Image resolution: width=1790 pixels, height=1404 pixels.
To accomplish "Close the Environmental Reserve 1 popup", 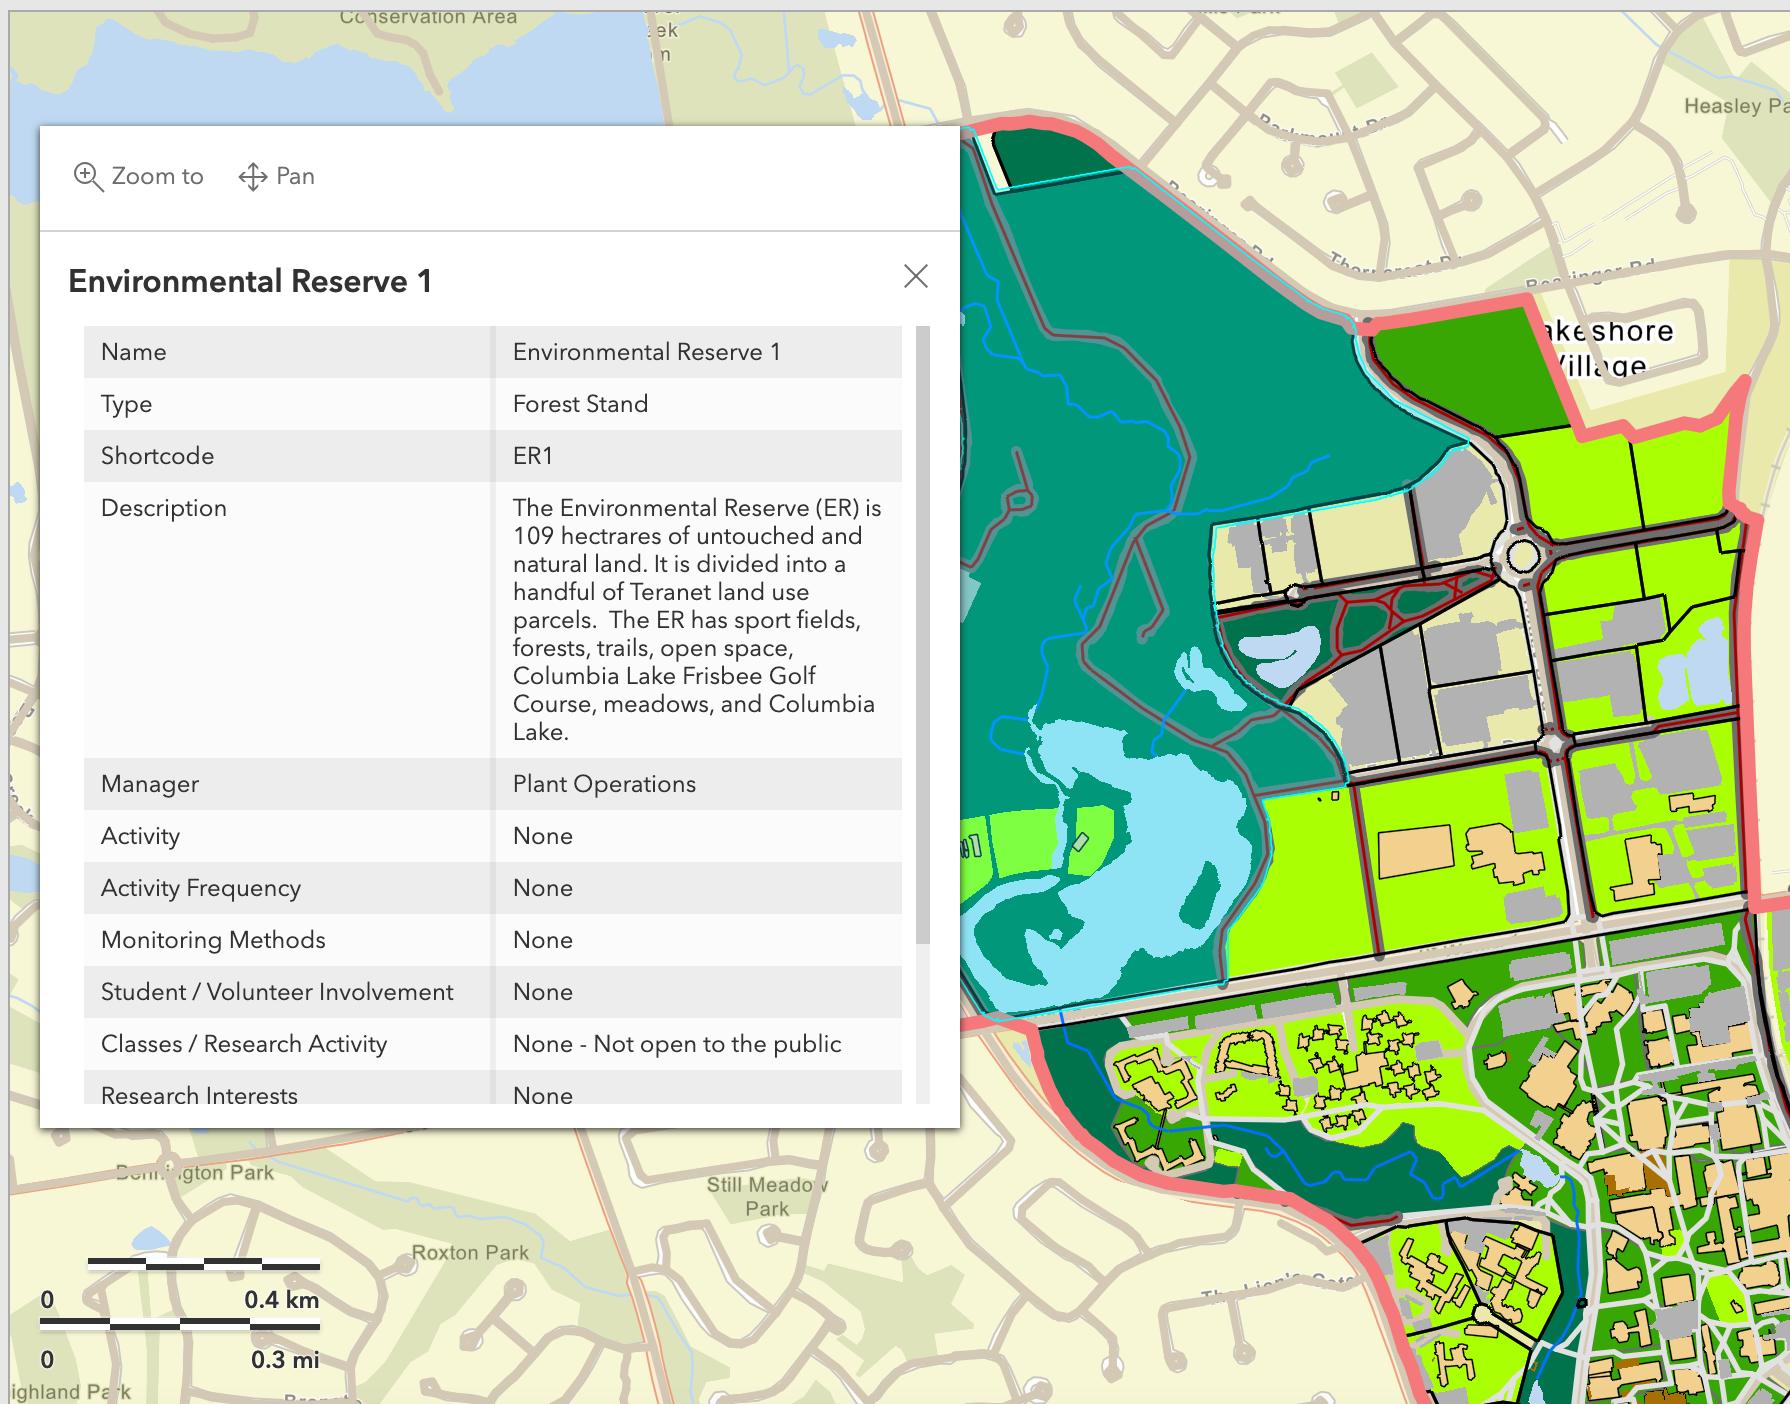I will (915, 277).
